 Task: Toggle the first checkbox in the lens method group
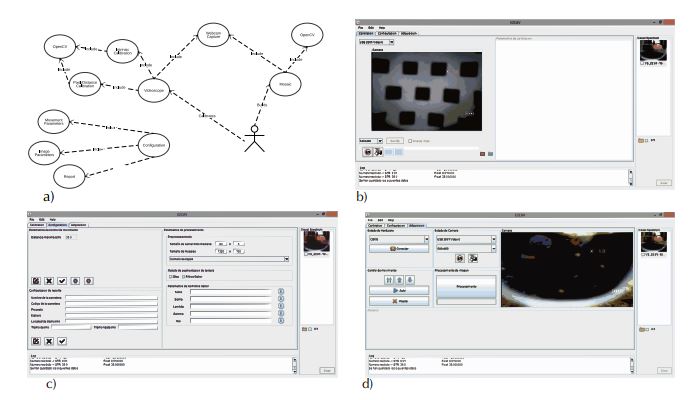tap(171, 278)
